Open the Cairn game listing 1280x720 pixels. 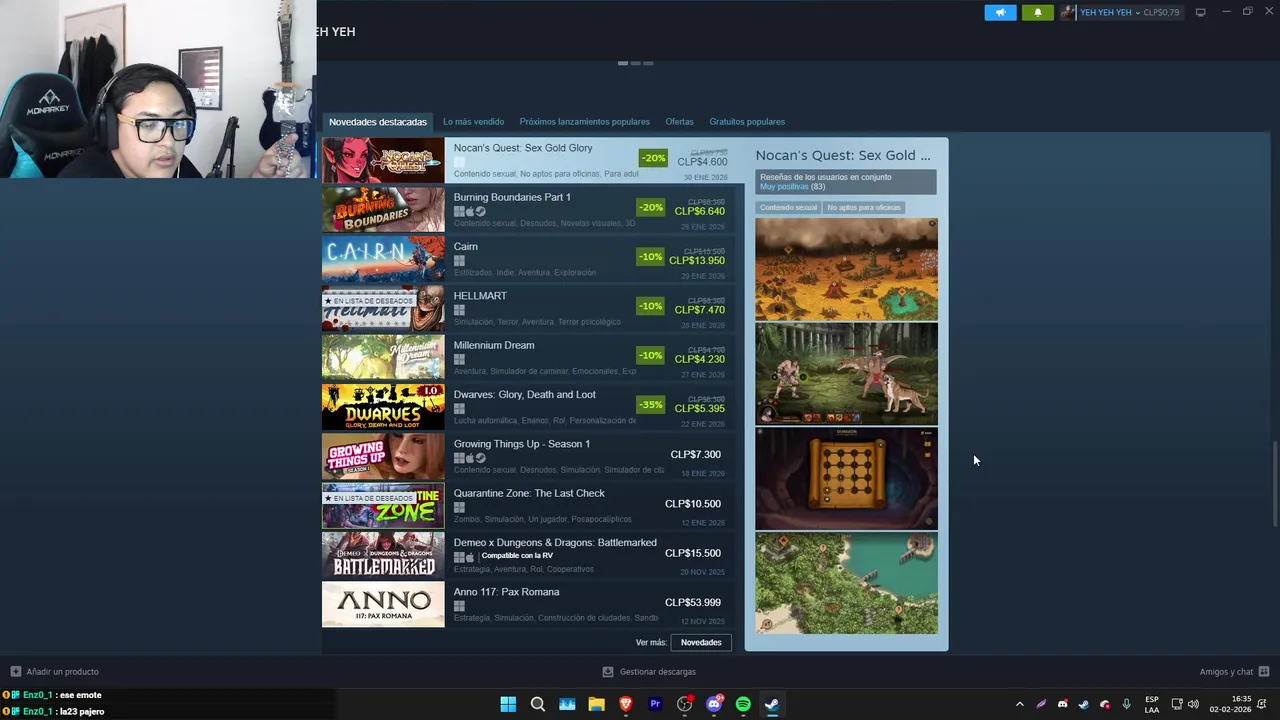528,258
